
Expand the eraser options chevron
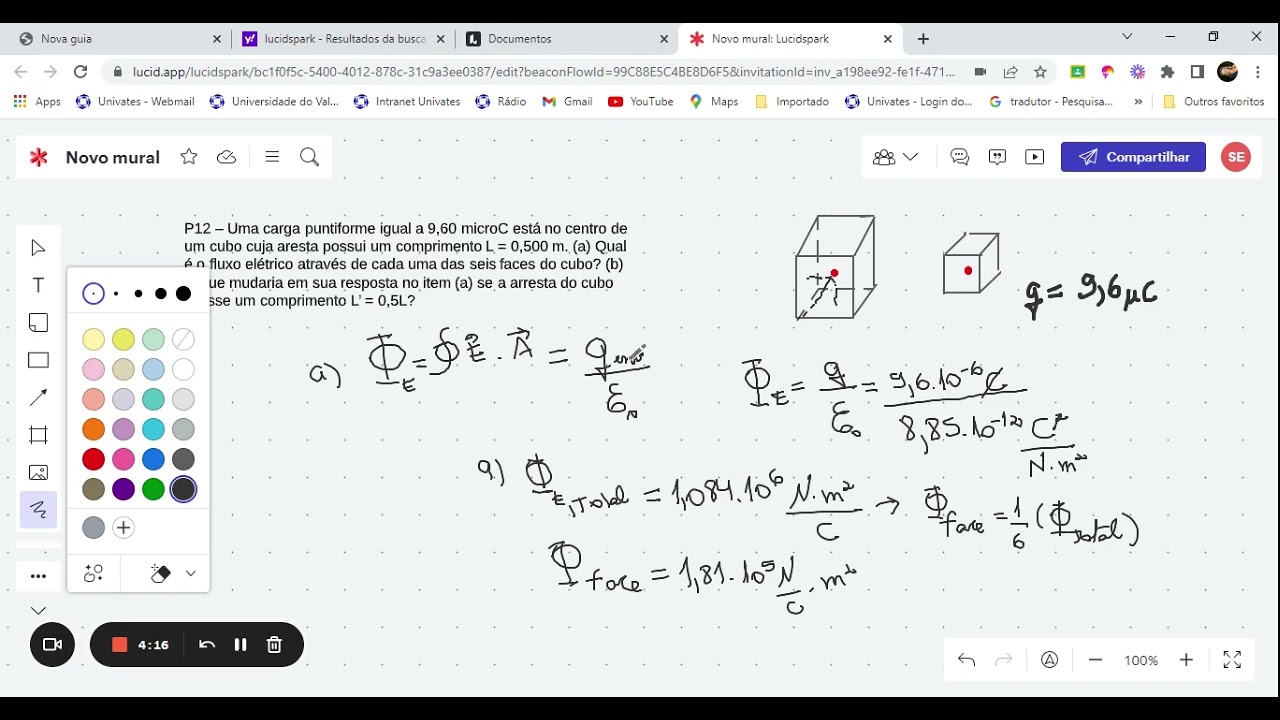point(191,574)
